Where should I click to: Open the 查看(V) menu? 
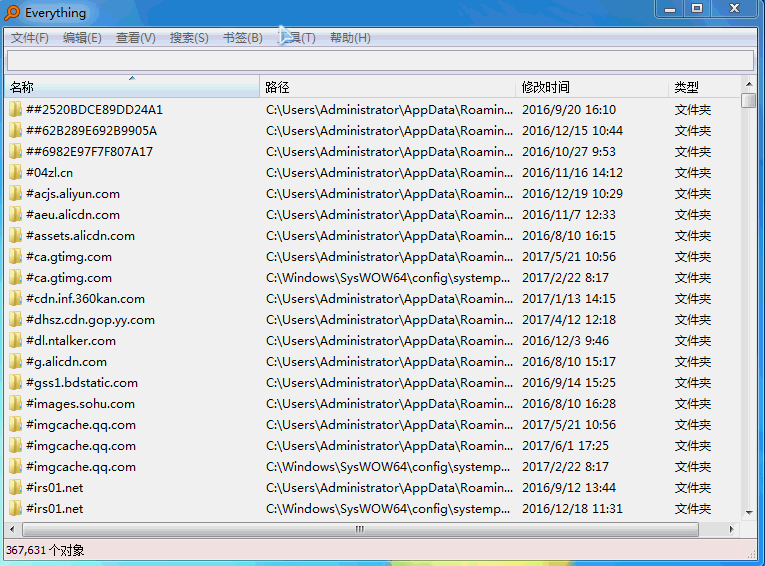tap(136, 38)
